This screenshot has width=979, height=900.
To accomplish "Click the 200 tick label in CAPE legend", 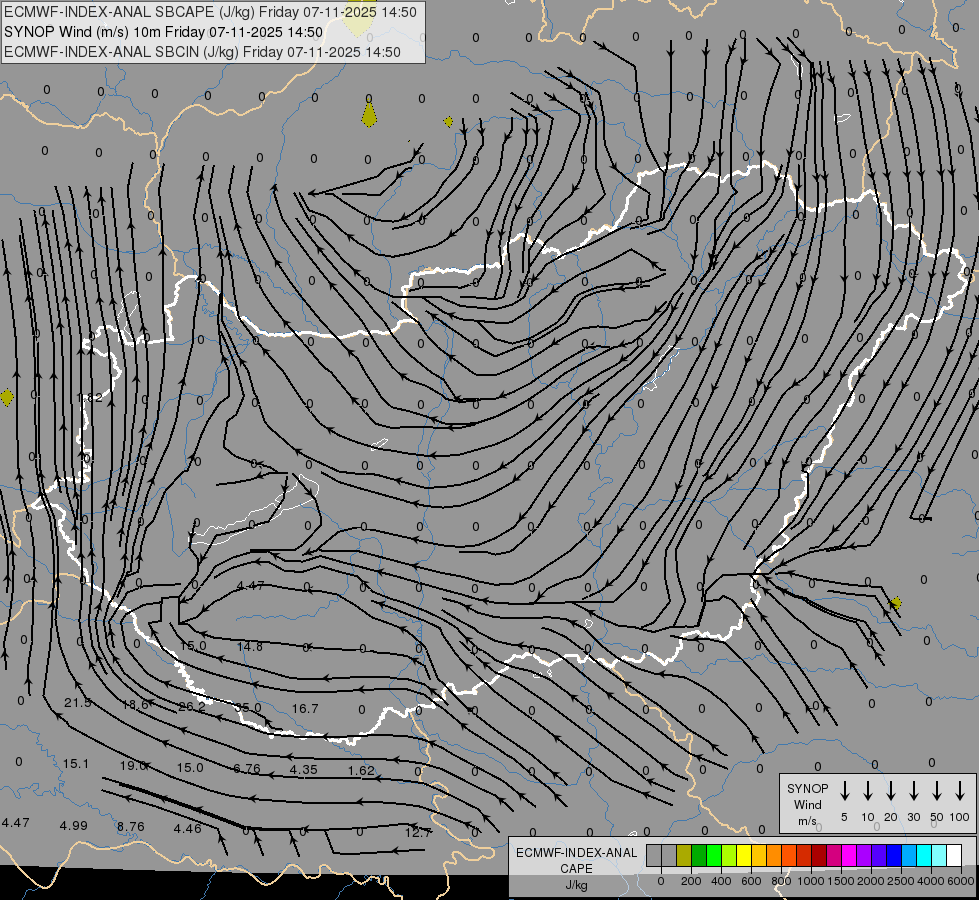I will pyautogui.click(x=691, y=881).
